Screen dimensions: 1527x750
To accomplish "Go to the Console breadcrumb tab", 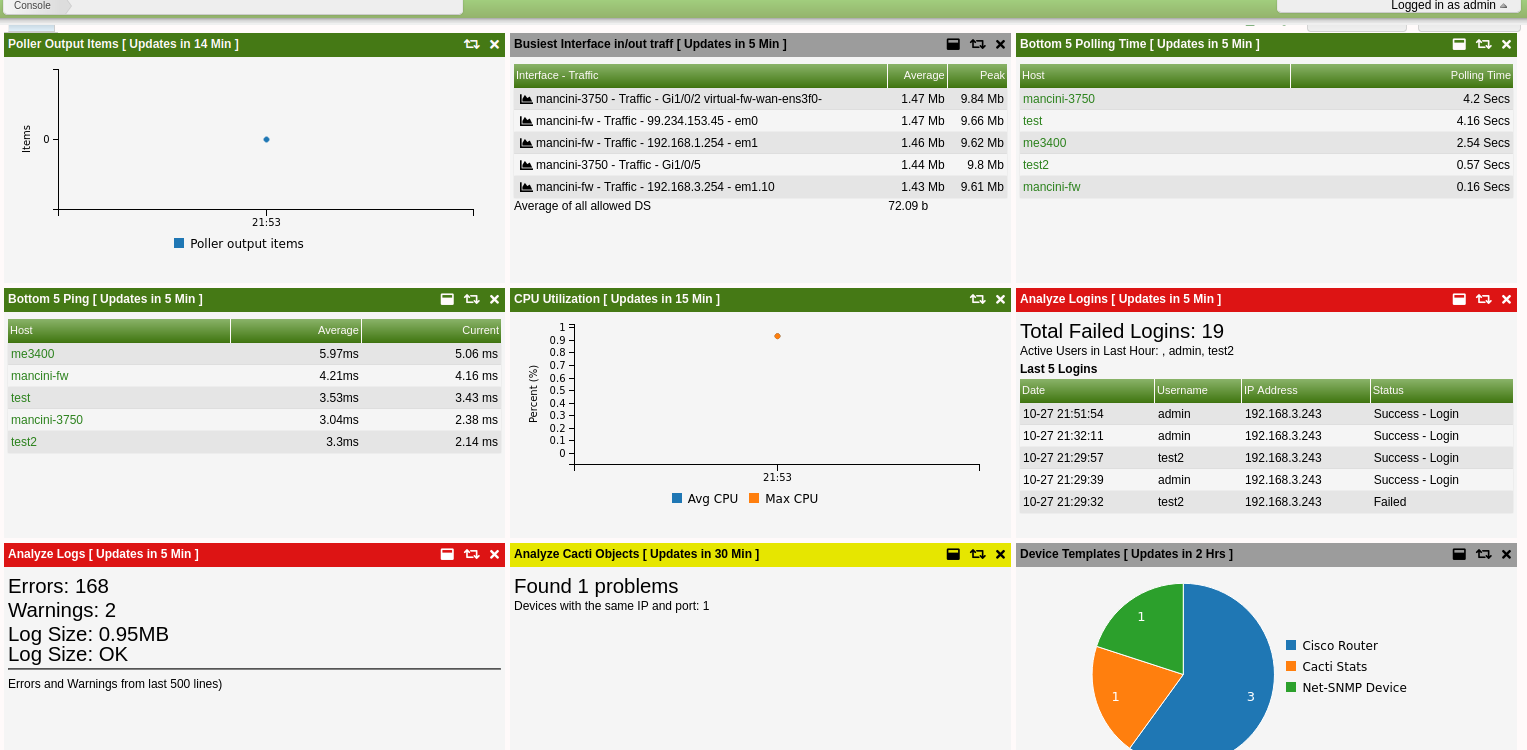I will [x=32, y=6].
